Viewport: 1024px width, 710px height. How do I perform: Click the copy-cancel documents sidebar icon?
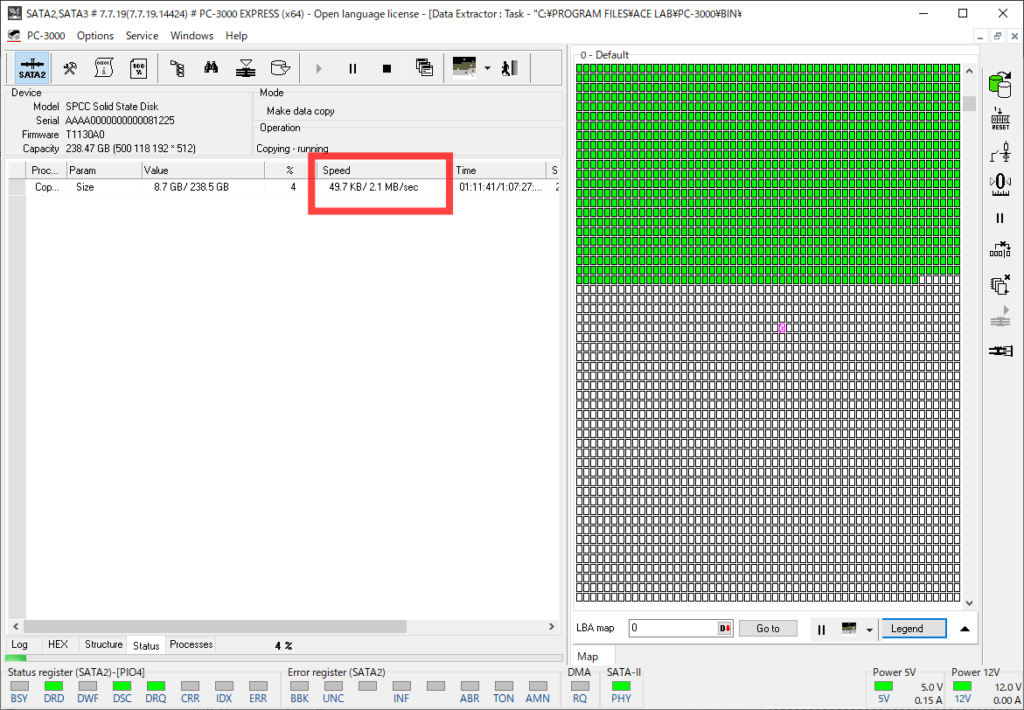pyautogui.click(x=1000, y=285)
